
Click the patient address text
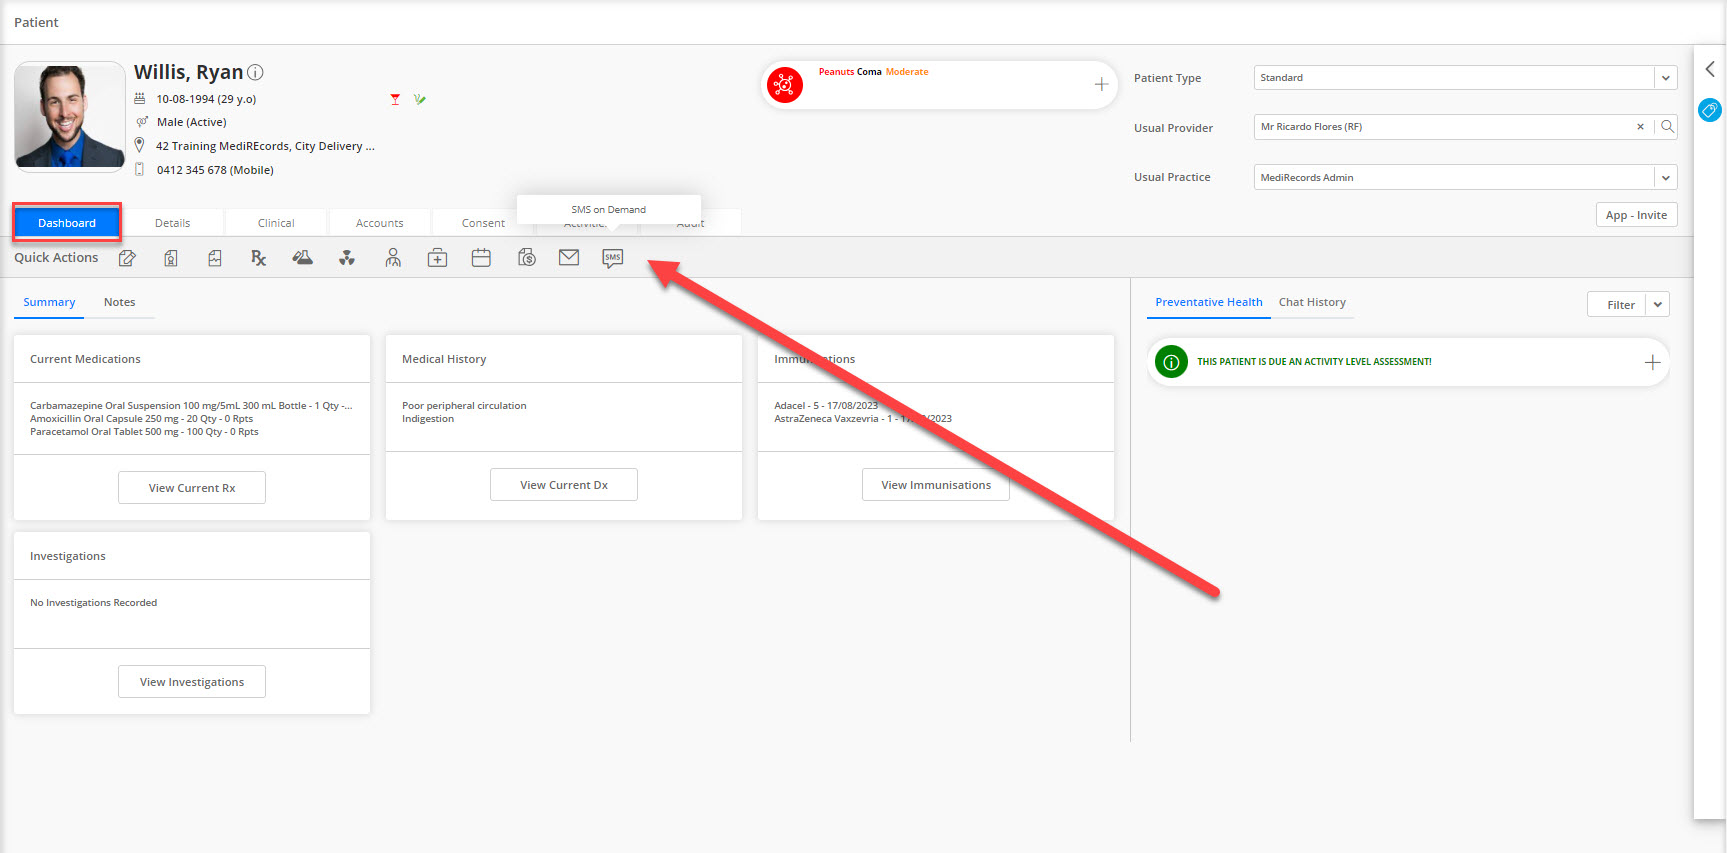265,146
